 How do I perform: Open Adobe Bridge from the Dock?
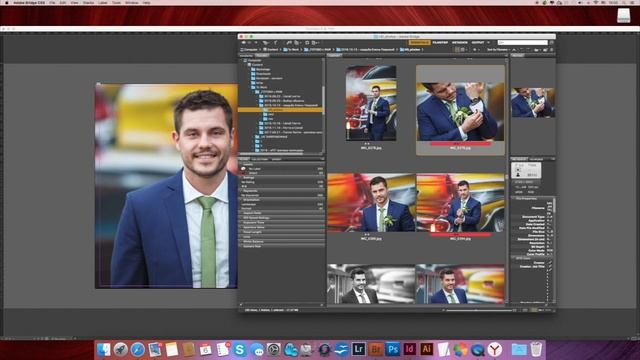click(x=376, y=349)
